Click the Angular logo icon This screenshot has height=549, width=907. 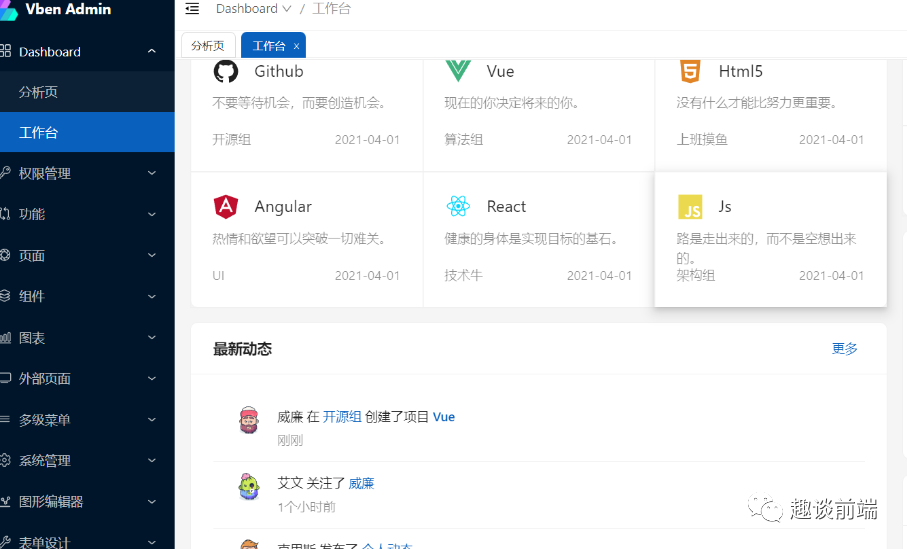(226, 207)
